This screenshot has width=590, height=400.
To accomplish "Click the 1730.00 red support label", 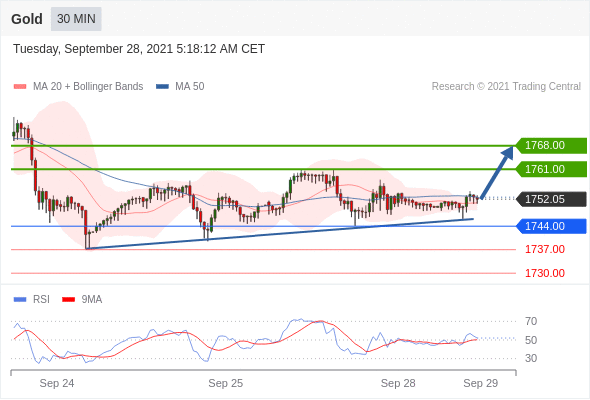I will point(545,273).
